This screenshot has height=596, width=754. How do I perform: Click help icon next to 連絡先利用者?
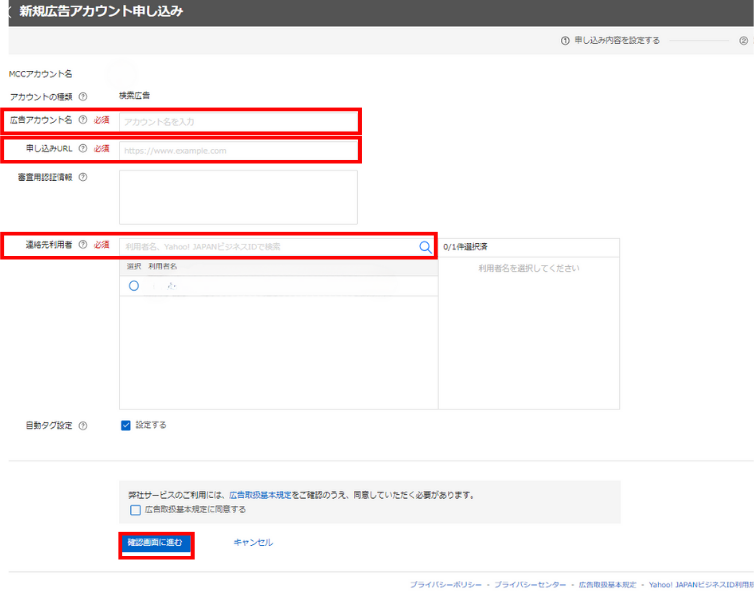pos(83,245)
